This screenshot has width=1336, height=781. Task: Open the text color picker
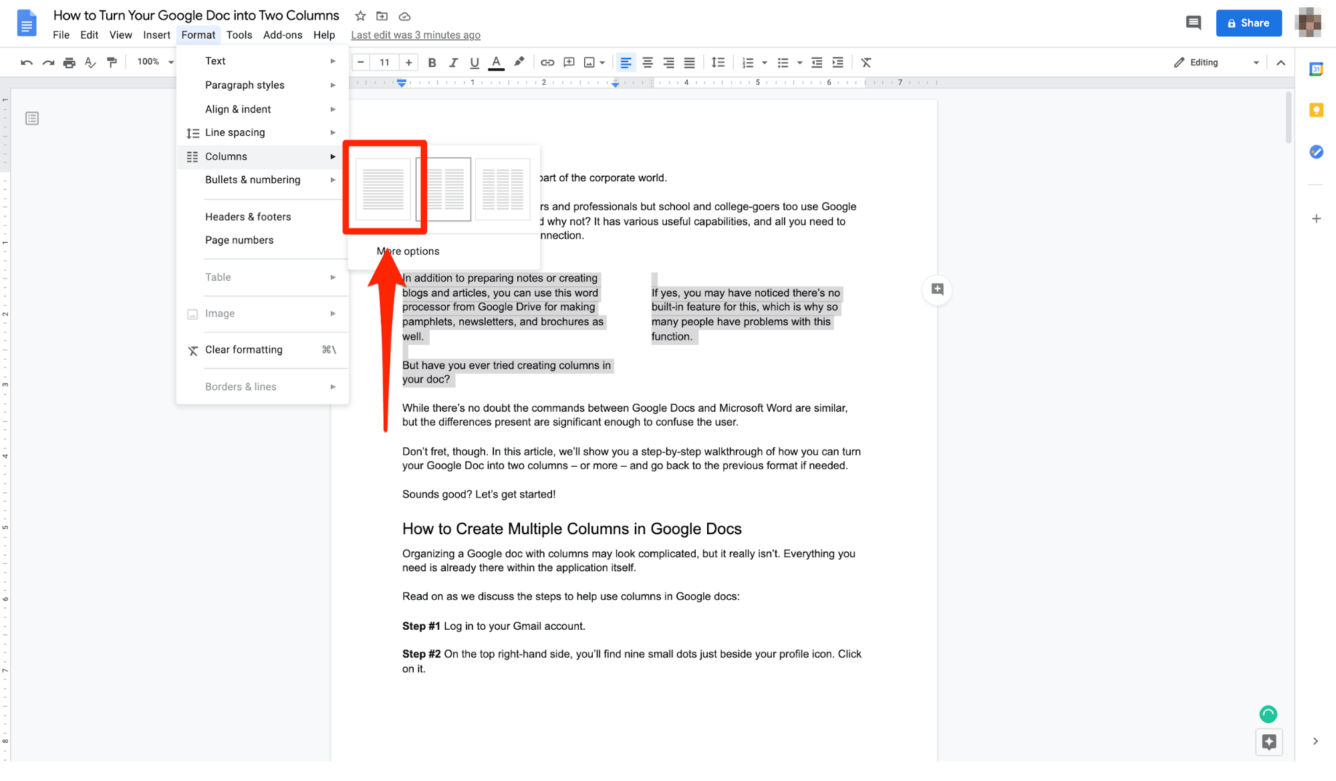click(496, 62)
